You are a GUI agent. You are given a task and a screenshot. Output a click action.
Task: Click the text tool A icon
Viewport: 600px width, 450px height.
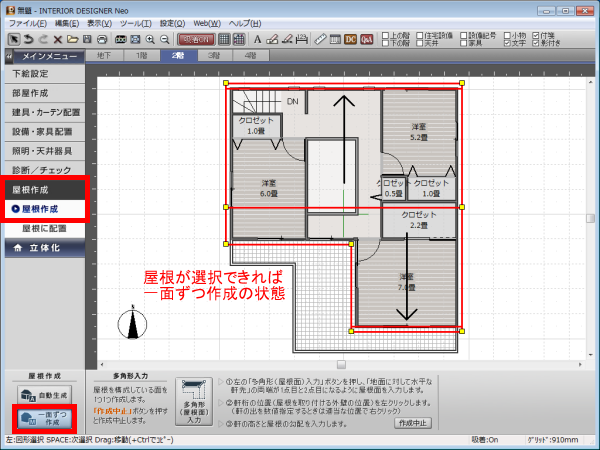point(257,39)
